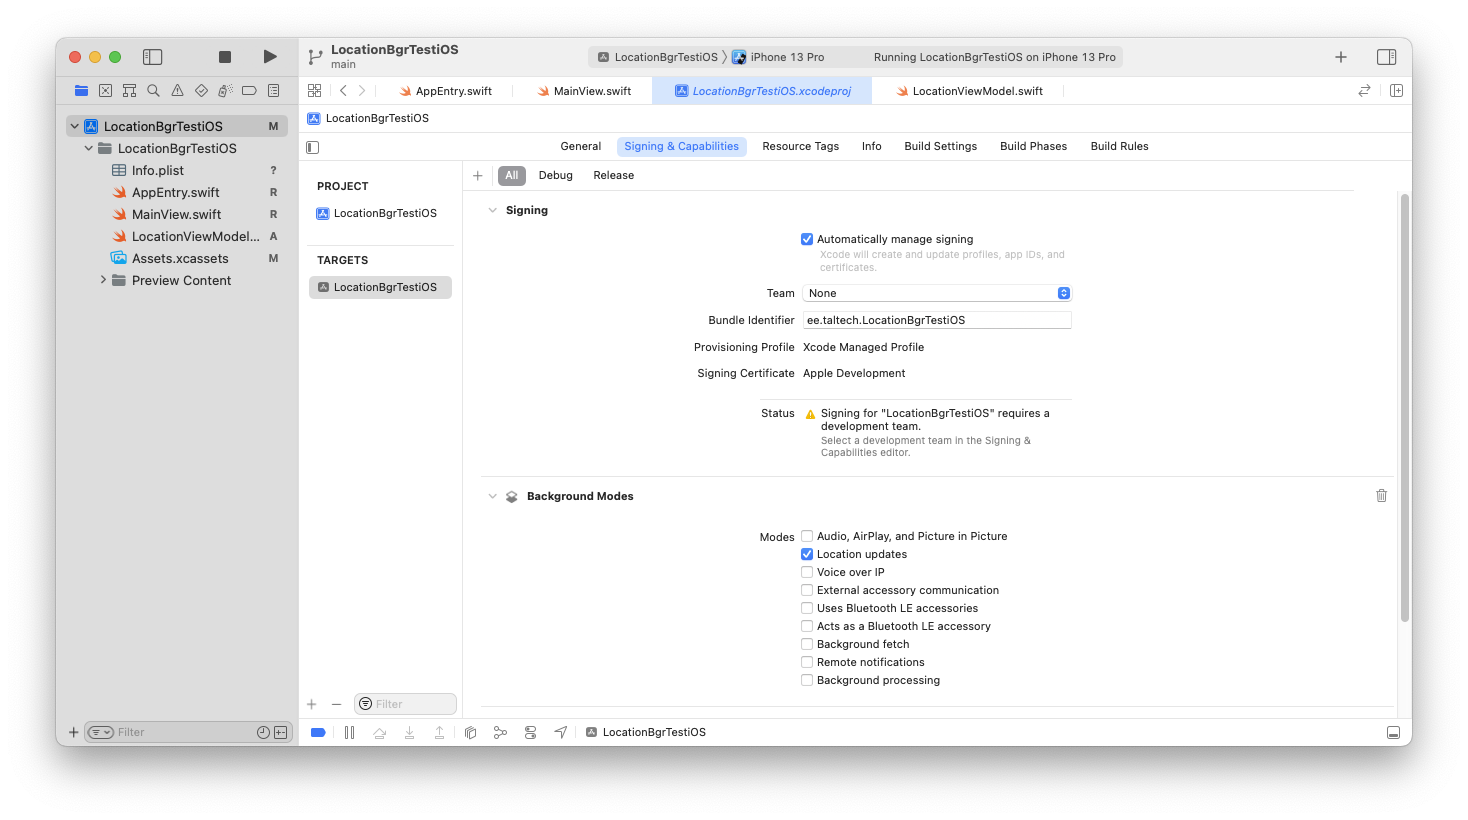Screen dimensions: 1468x820
Task: Open the Source Control navigator
Action: tap(105, 90)
